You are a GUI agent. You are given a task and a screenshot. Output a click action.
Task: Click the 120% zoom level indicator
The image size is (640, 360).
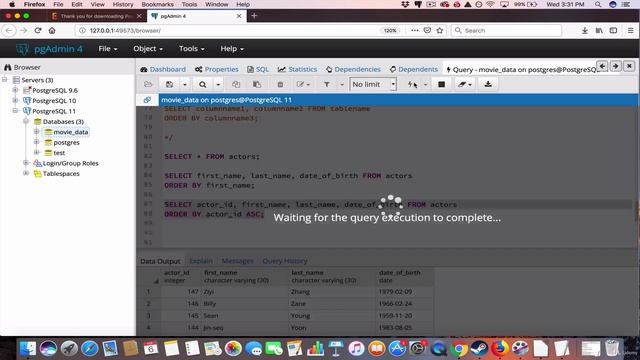390,31
